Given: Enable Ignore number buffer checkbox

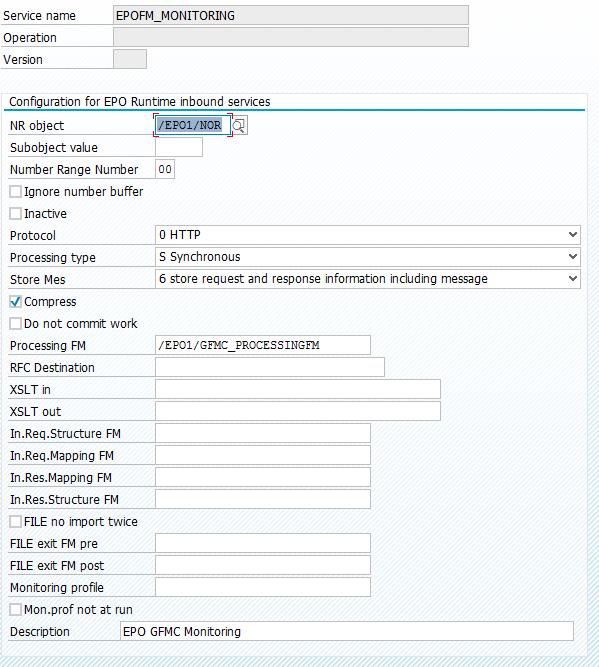Looking at the screenshot, I should 16,191.
